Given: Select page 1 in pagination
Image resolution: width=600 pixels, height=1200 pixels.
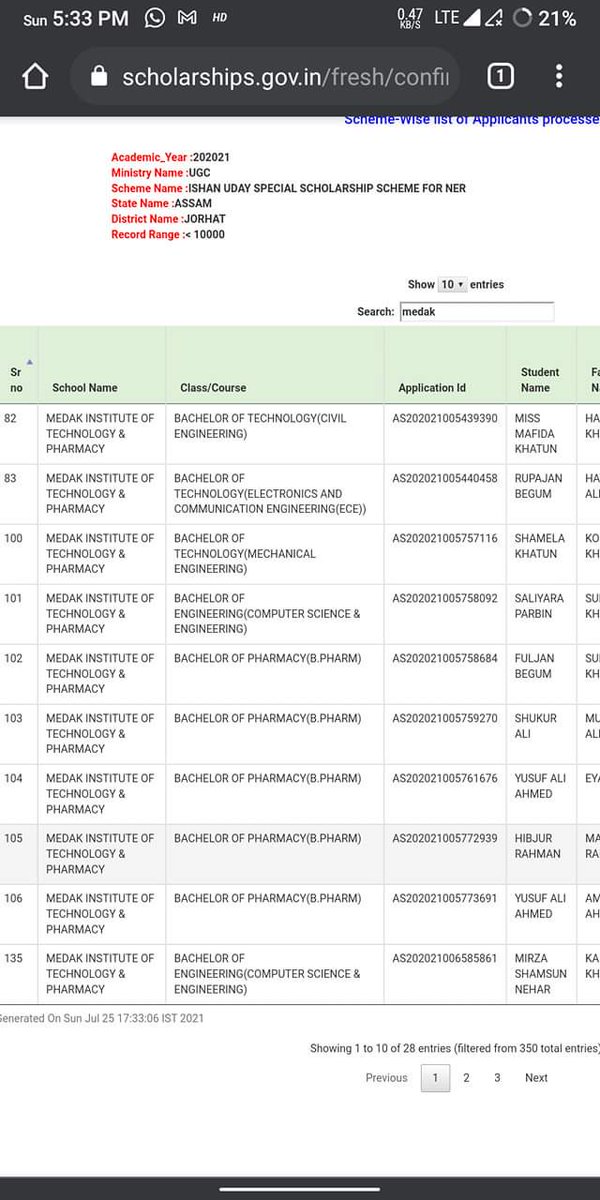Looking at the screenshot, I should pyautogui.click(x=435, y=1078).
